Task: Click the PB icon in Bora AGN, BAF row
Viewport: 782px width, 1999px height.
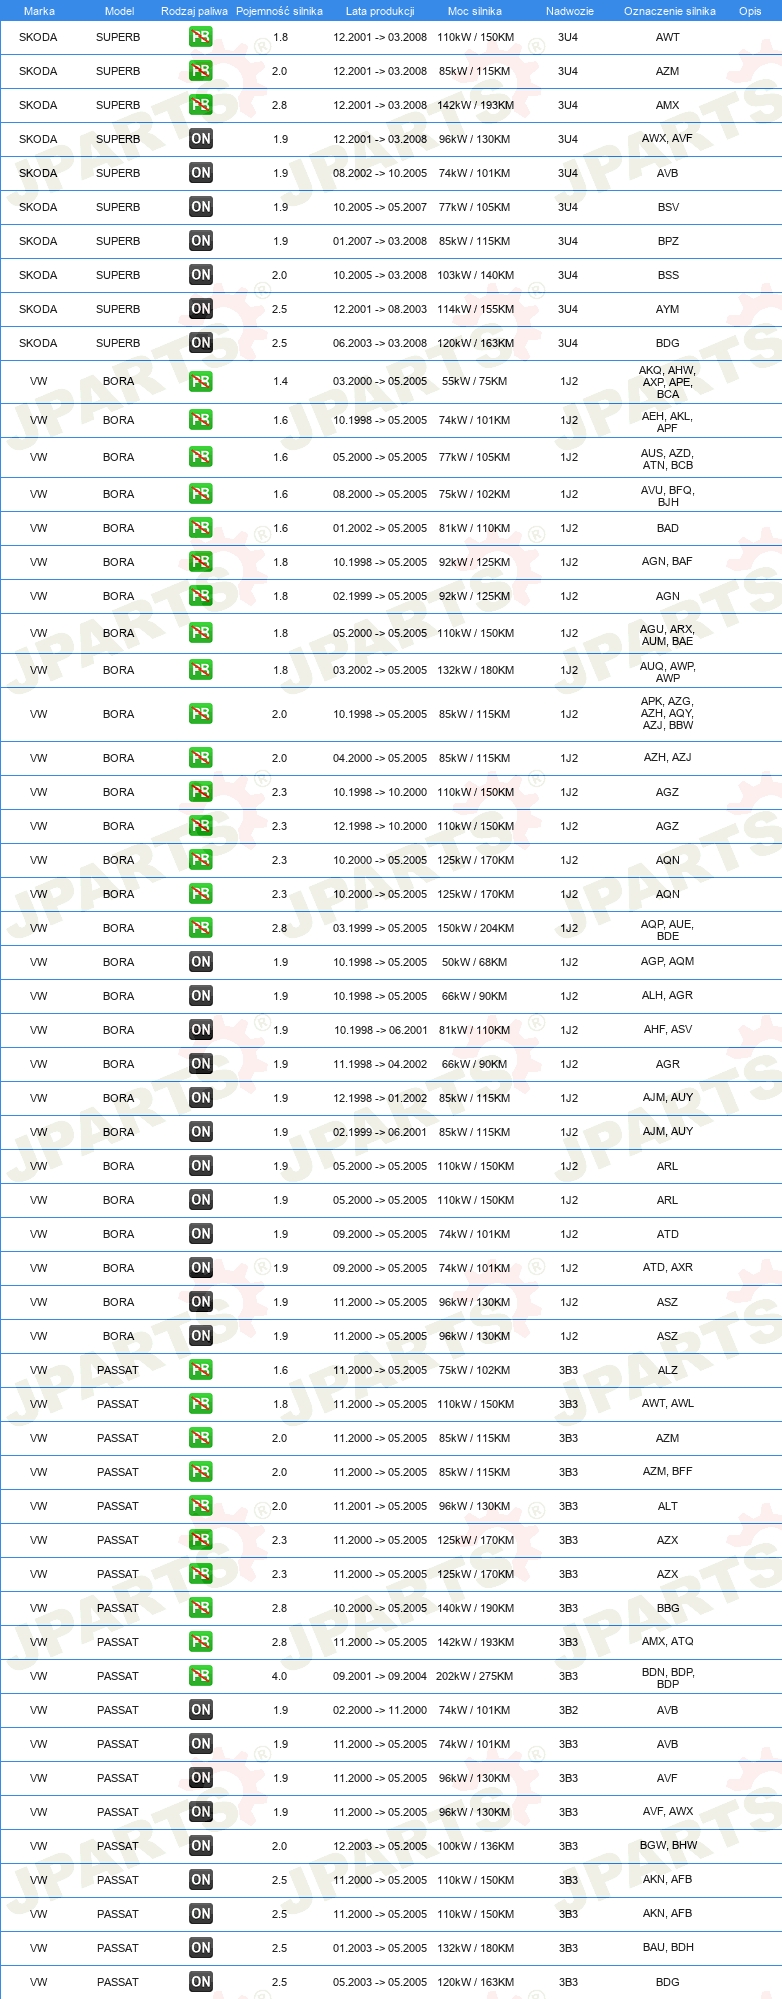Action: [x=201, y=562]
